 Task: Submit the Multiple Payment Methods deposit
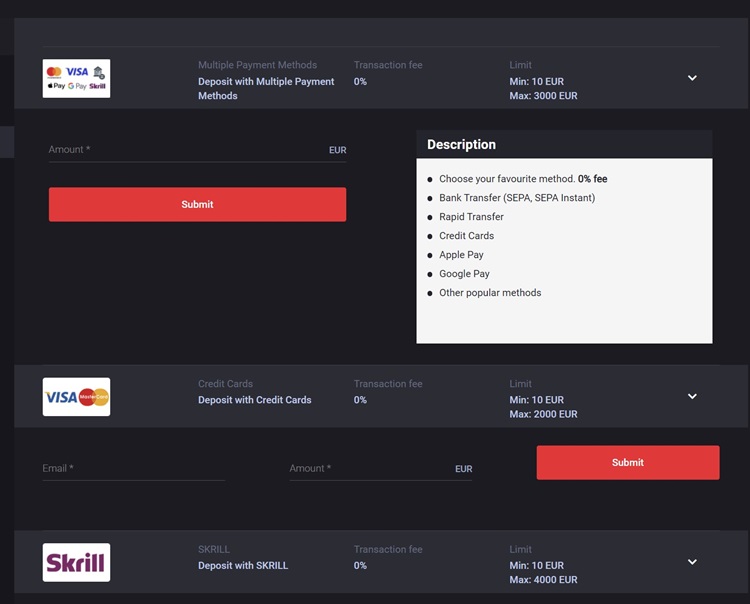coord(197,204)
